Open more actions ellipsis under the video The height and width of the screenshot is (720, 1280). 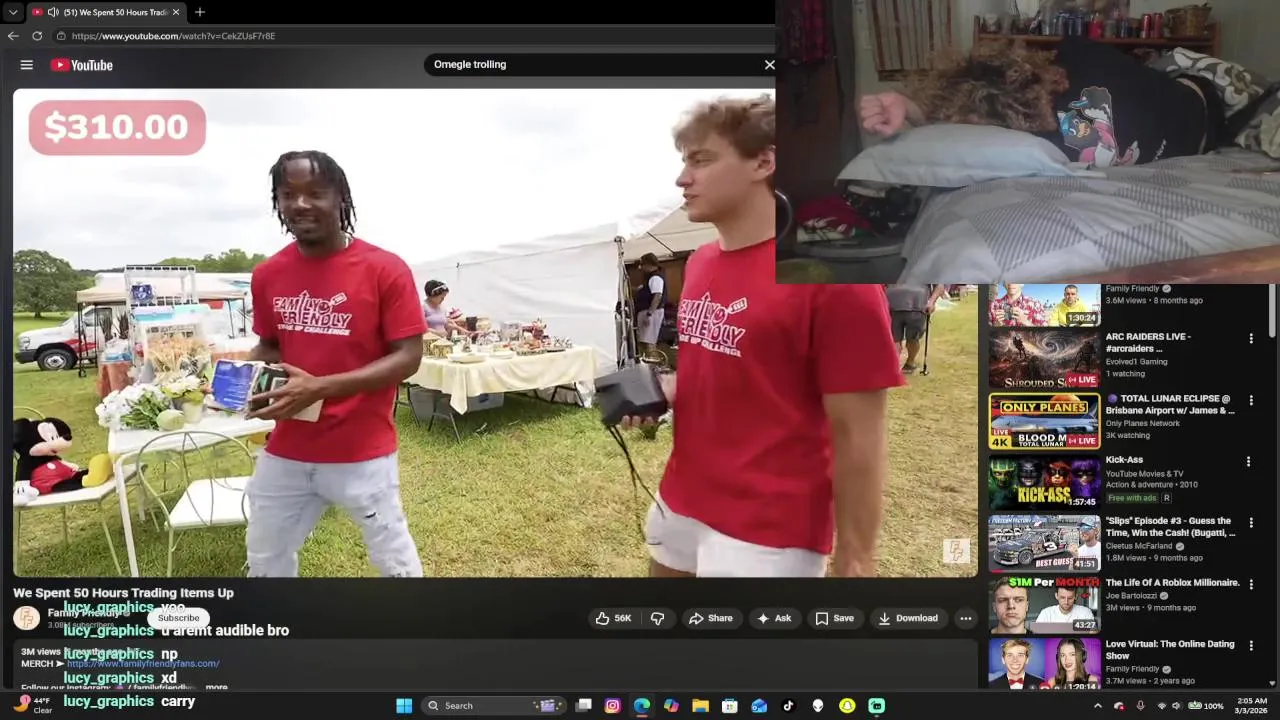pyautogui.click(x=966, y=618)
